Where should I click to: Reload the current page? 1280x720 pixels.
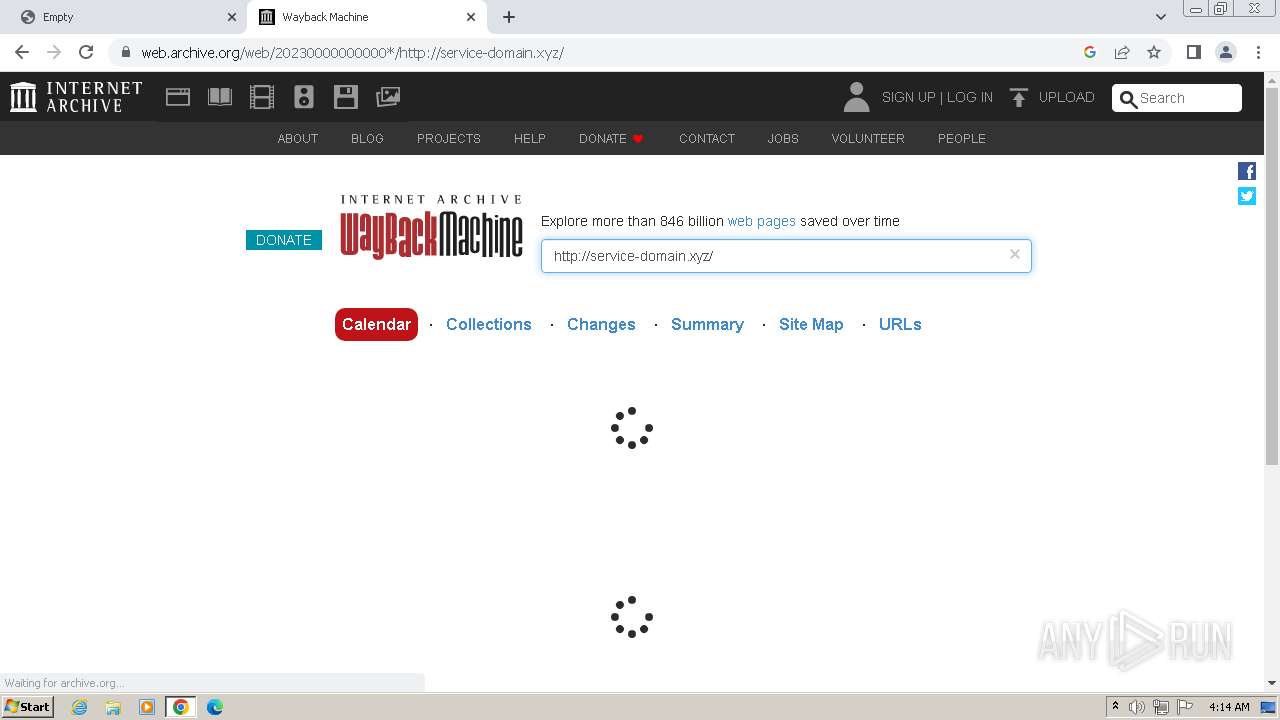(x=86, y=52)
